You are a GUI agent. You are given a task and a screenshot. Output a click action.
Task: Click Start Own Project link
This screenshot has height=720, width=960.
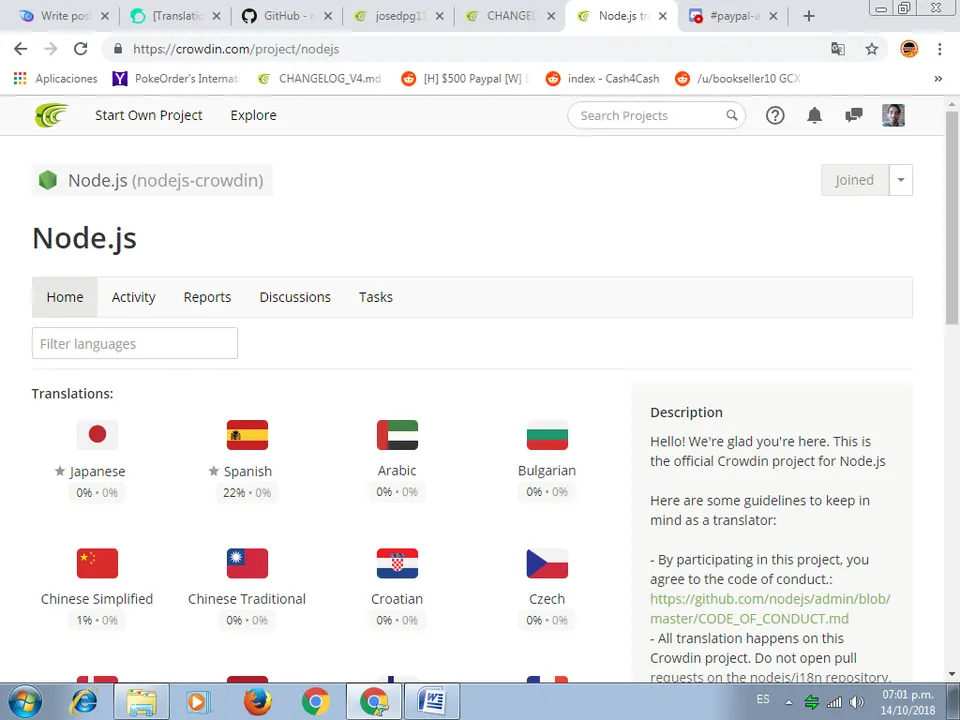(149, 115)
